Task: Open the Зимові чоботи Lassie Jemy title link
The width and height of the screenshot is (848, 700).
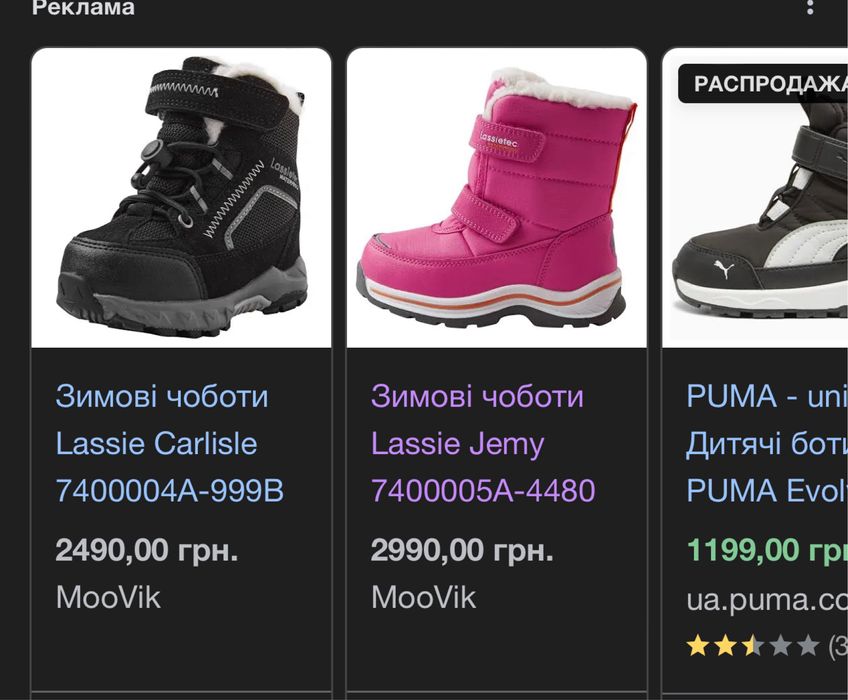Action: click(482, 443)
